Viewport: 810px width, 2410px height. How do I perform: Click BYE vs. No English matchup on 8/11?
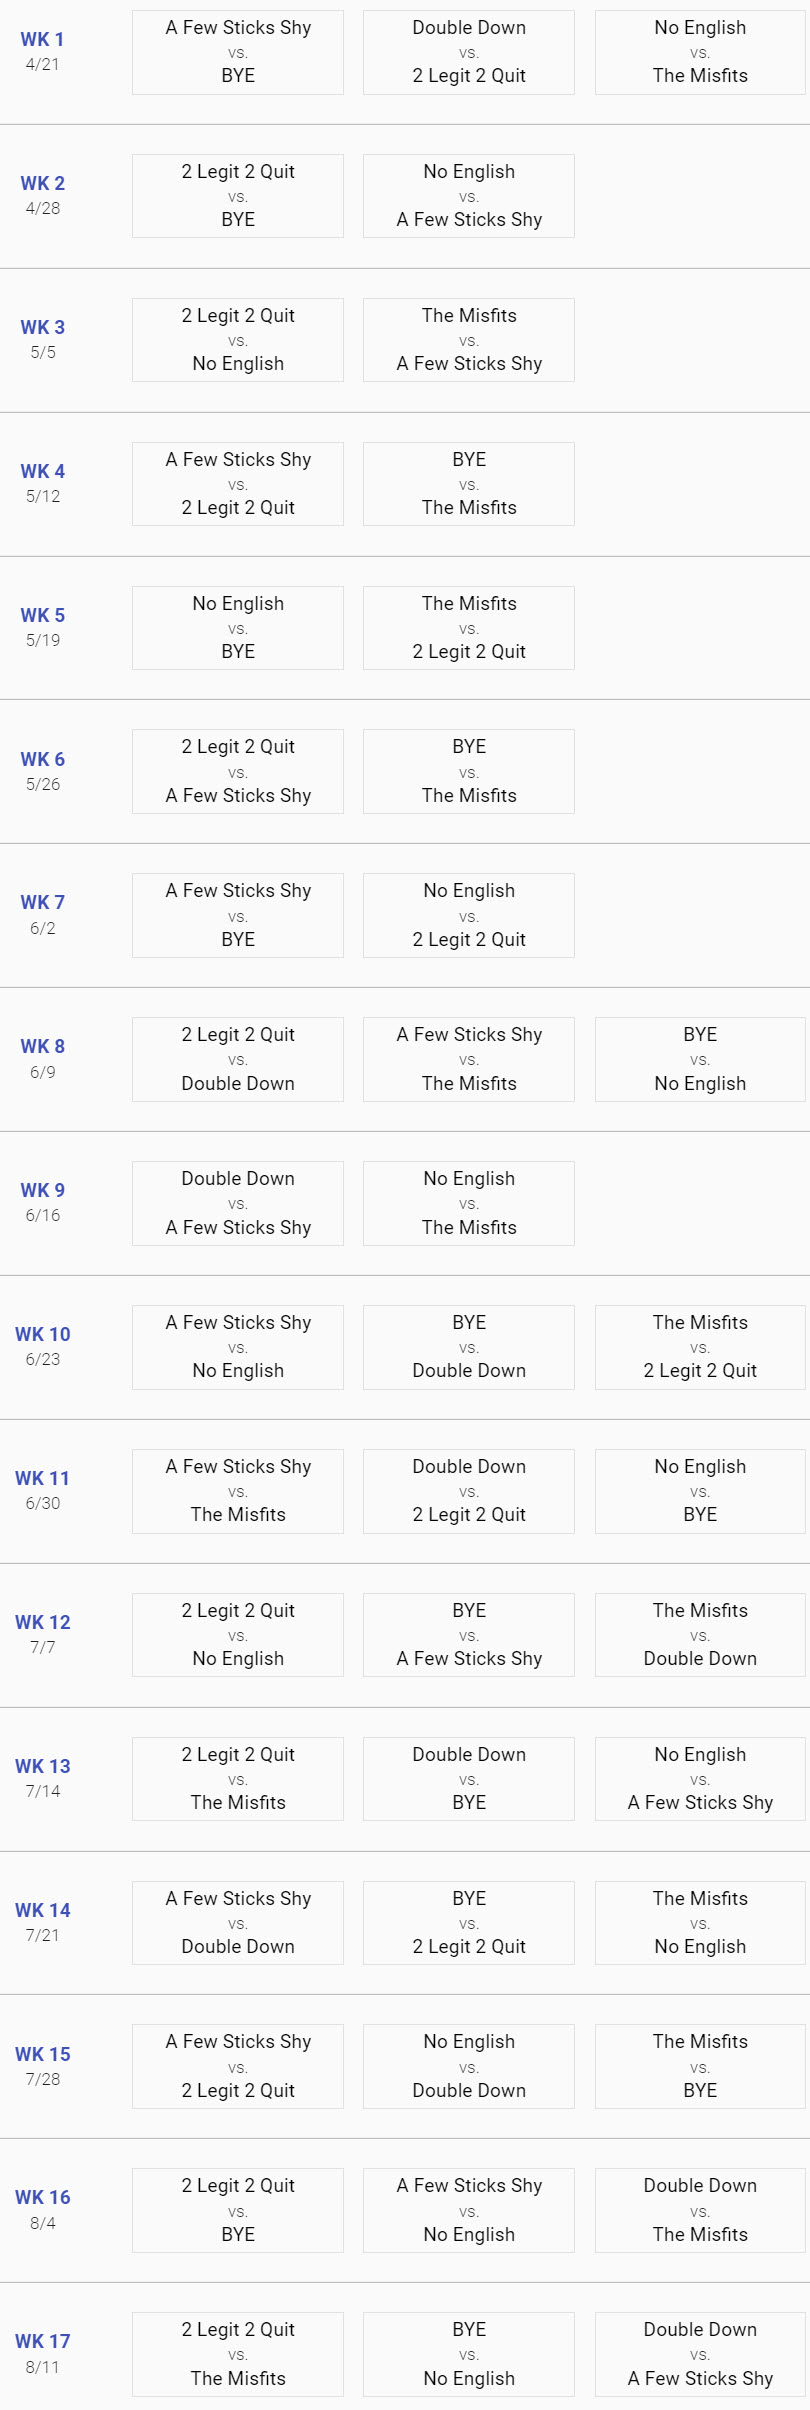[469, 2354]
